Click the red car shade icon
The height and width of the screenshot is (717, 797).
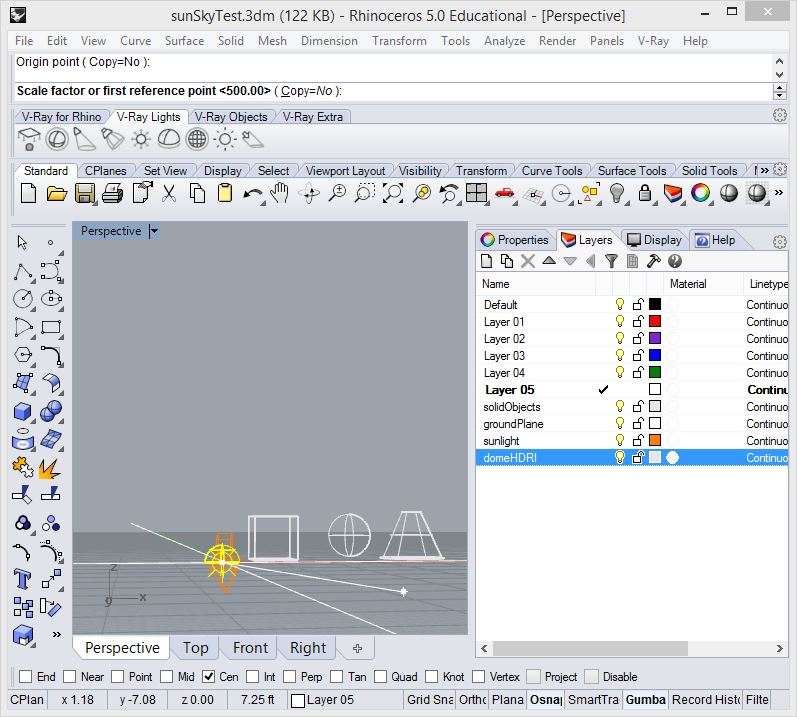coord(505,194)
